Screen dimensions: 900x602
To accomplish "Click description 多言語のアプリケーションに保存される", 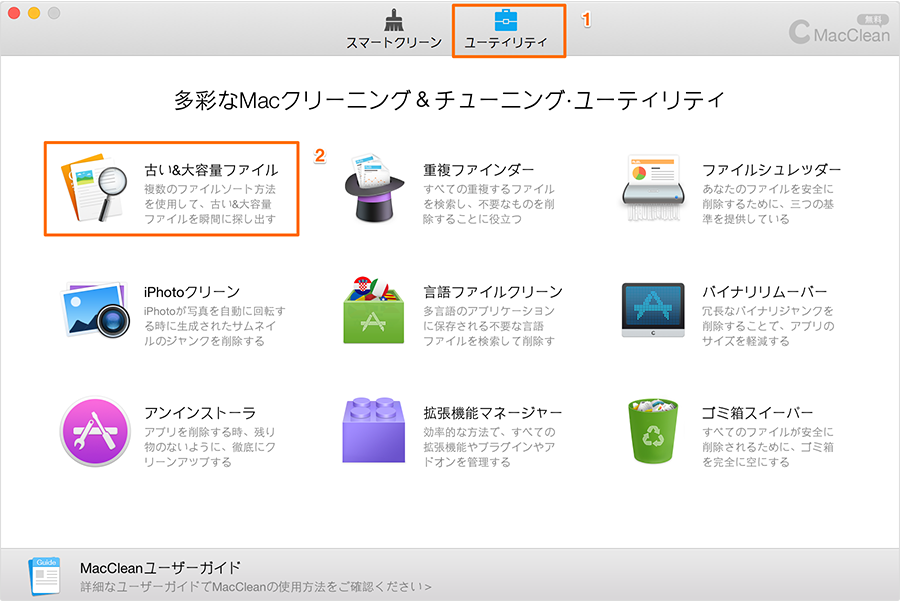I will (489, 326).
